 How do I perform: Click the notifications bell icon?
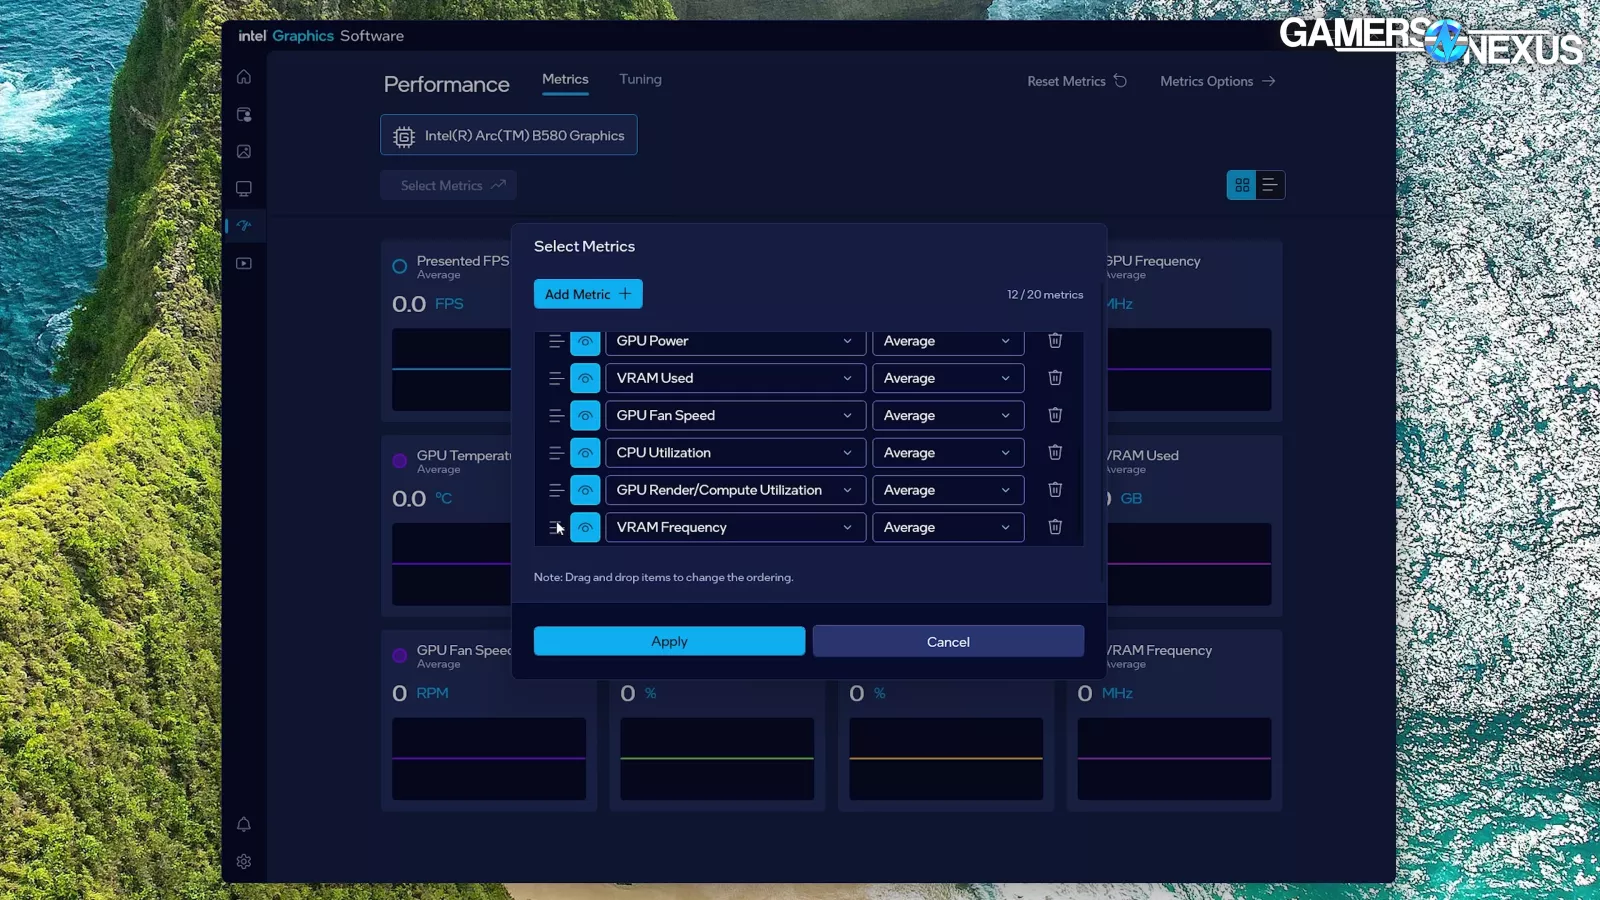point(244,824)
